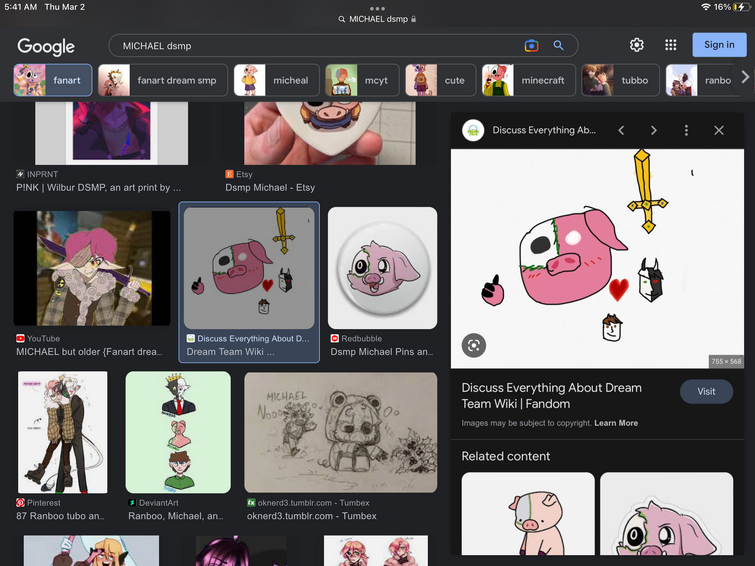755x566 pixels.
Task: Select the mcyt filter chip
Action: click(x=362, y=80)
